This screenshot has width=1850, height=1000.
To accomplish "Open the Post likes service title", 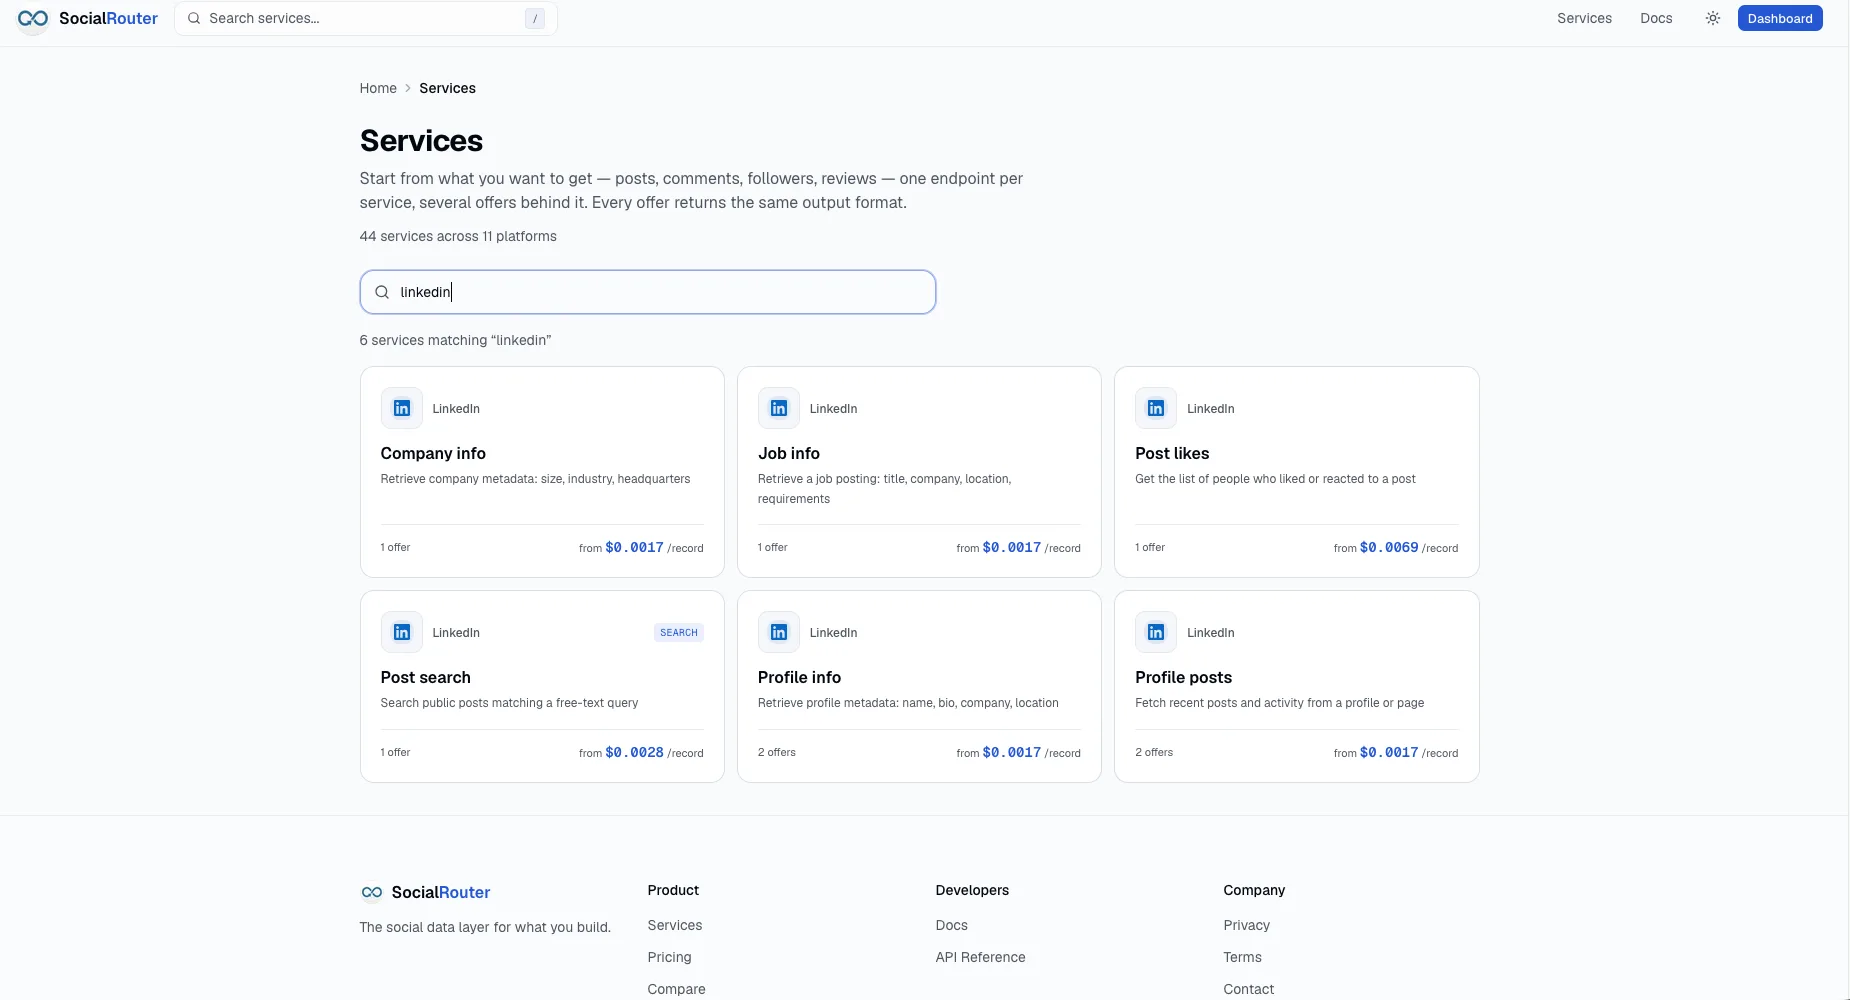I will (1172, 453).
